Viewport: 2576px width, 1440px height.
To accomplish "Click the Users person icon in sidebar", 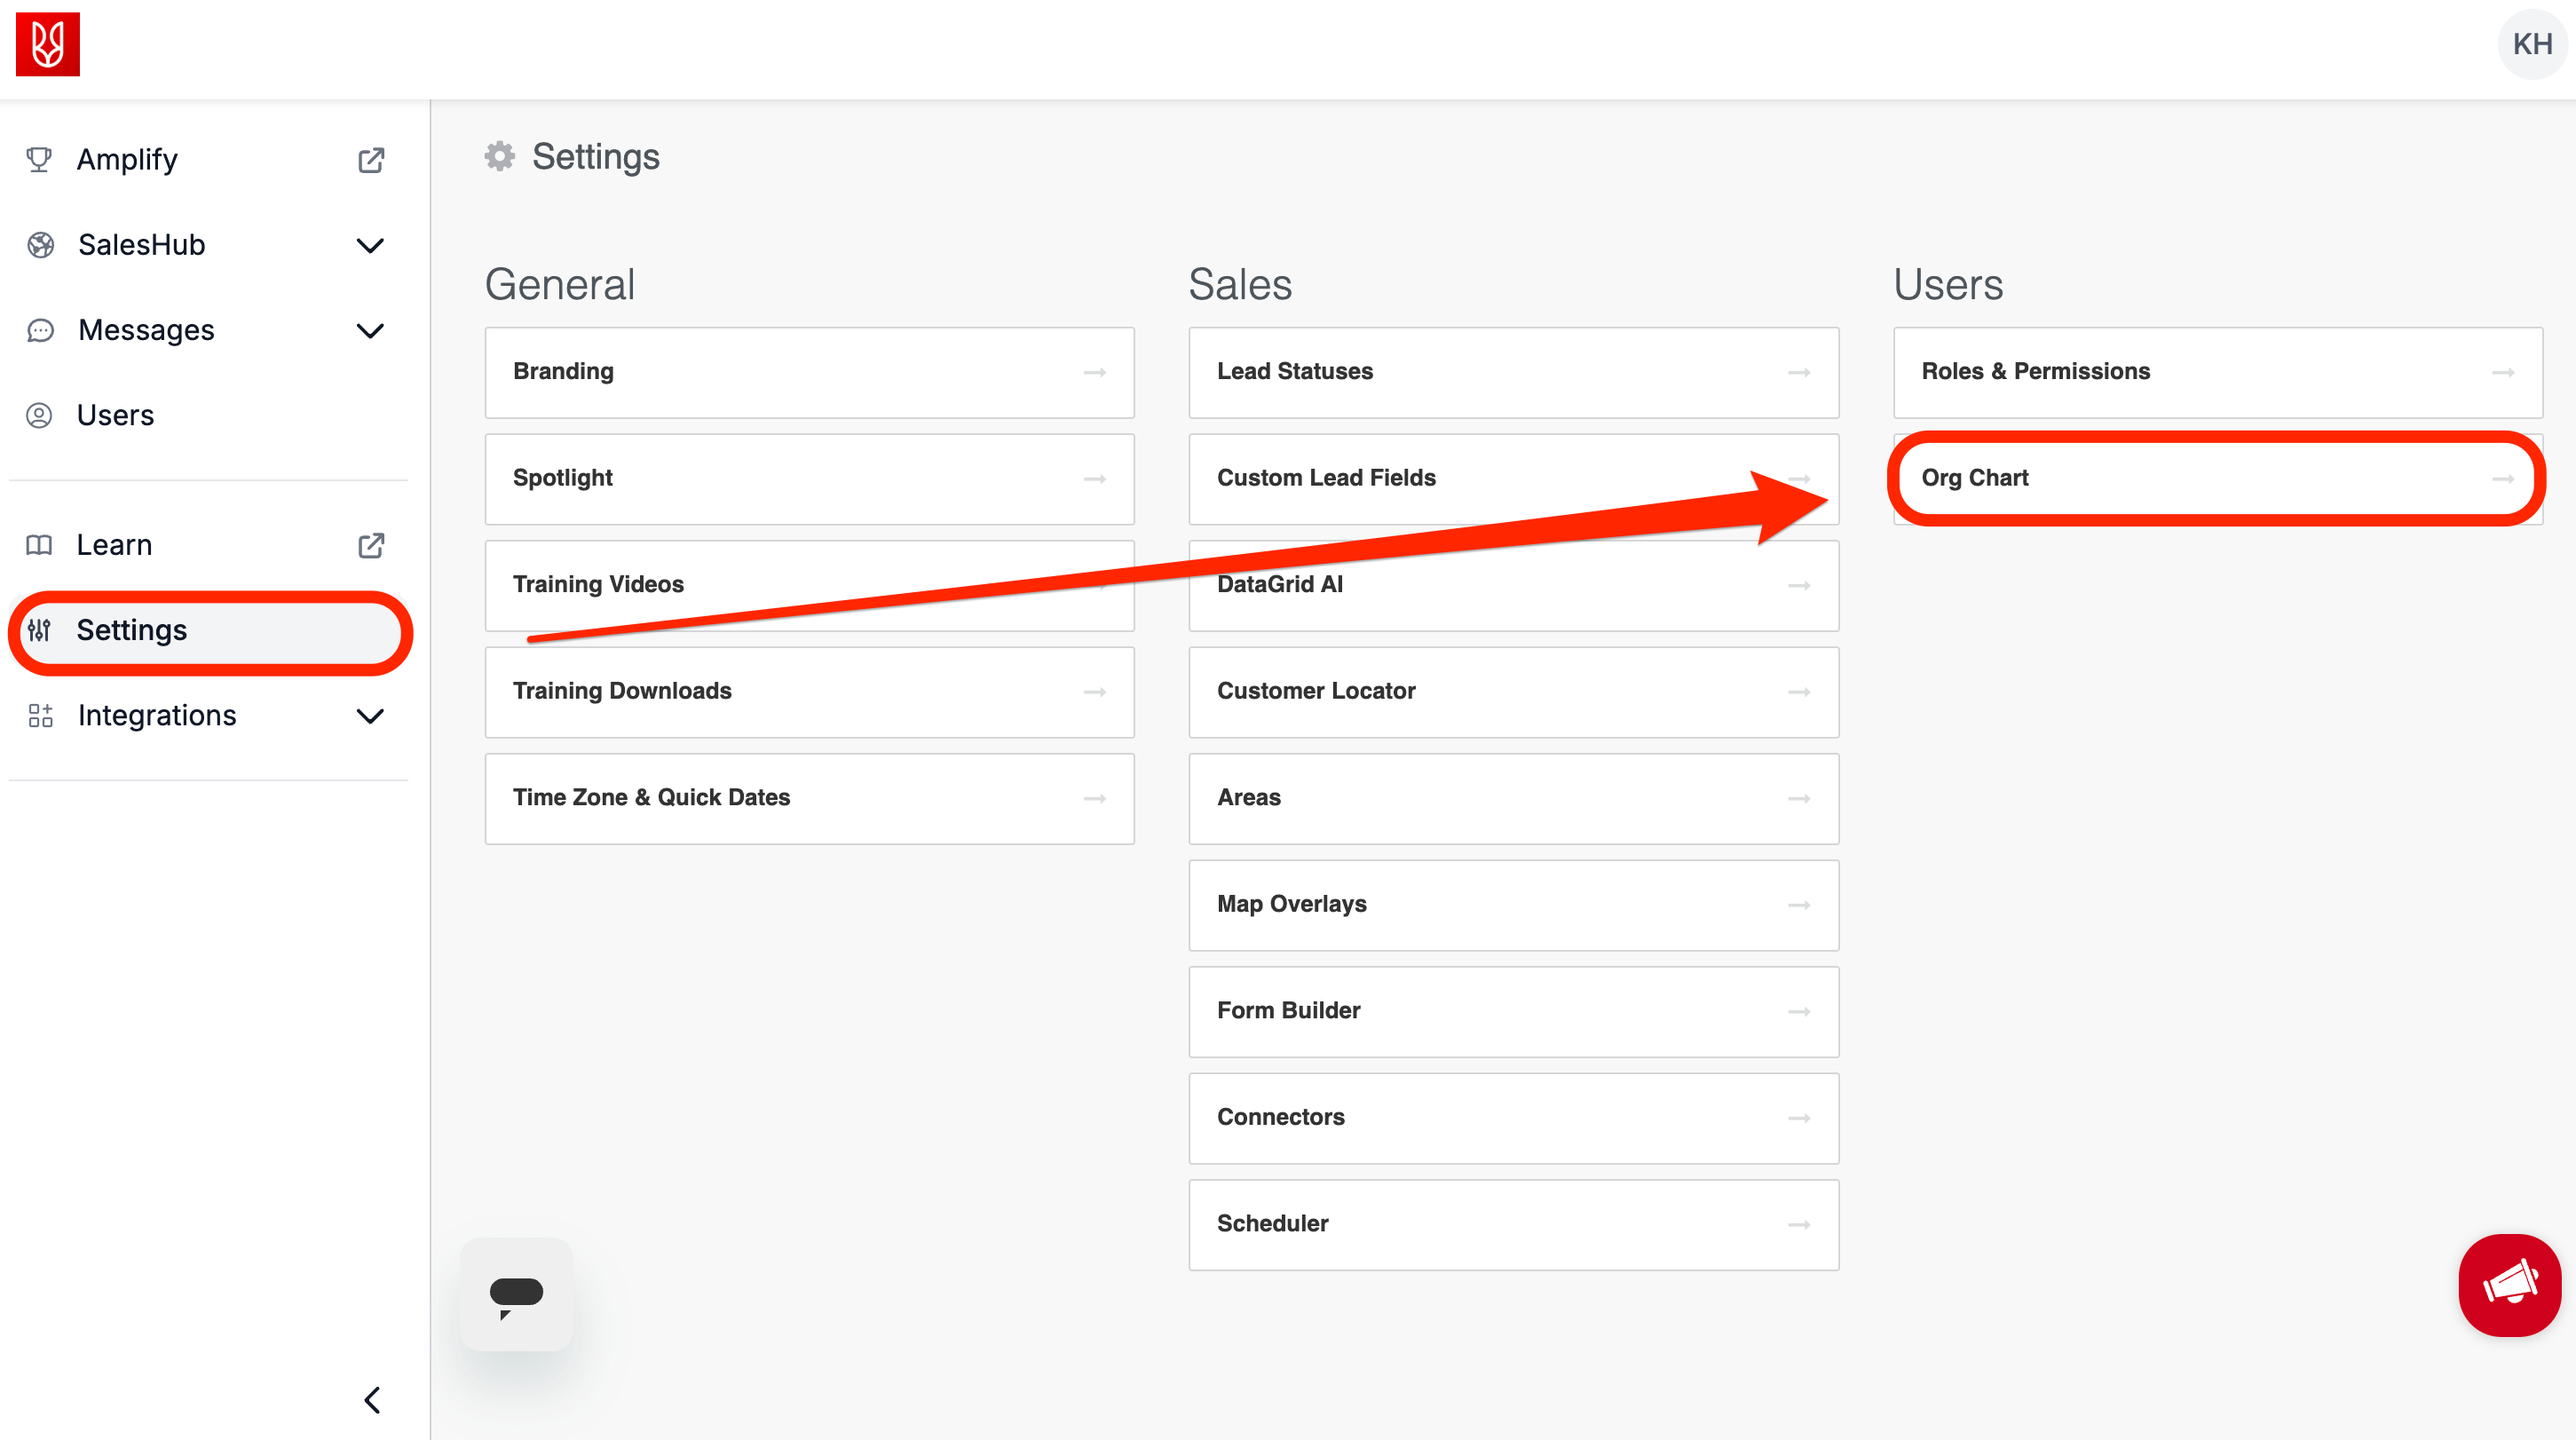I will [39, 415].
